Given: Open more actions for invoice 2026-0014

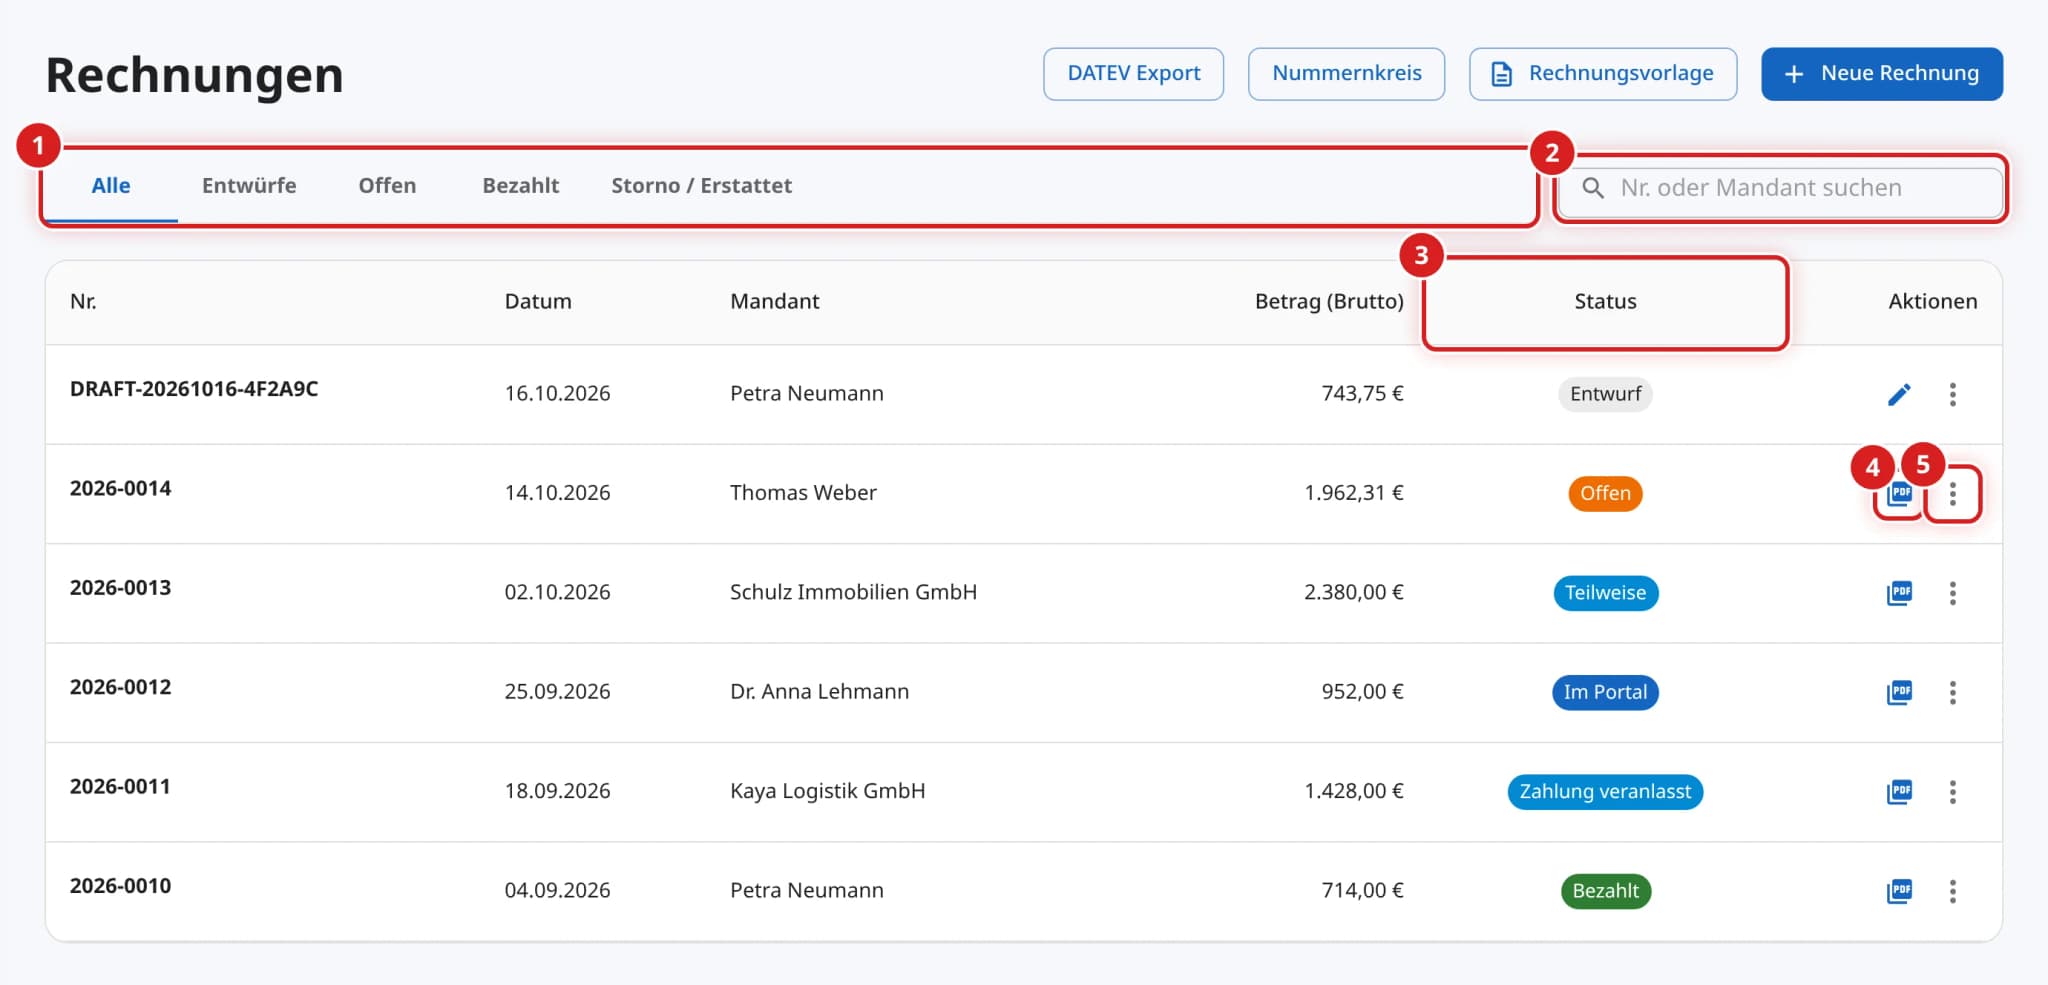Looking at the screenshot, I should click(x=1952, y=493).
